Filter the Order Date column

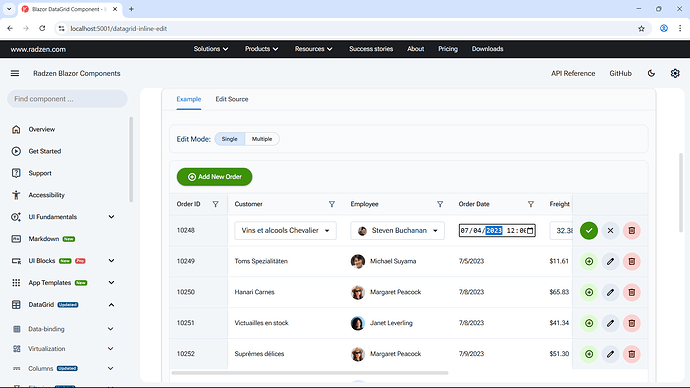531,204
